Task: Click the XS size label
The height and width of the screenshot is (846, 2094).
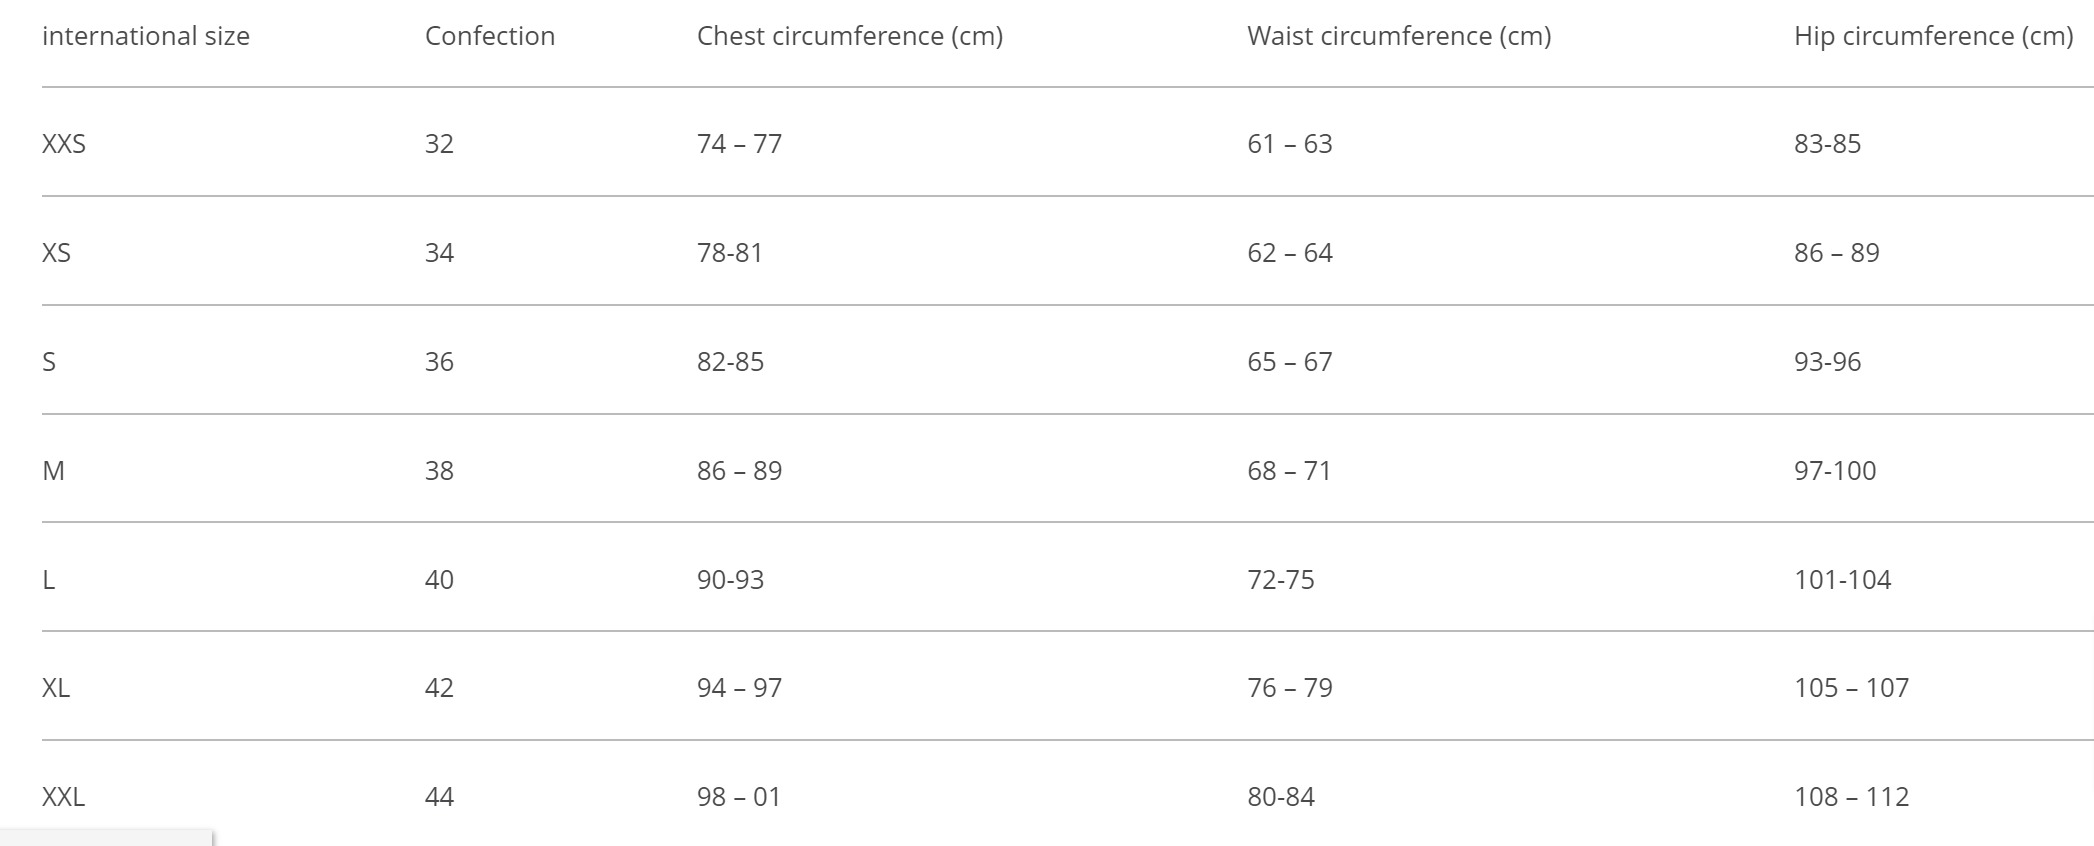Action: pyautogui.click(x=56, y=253)
